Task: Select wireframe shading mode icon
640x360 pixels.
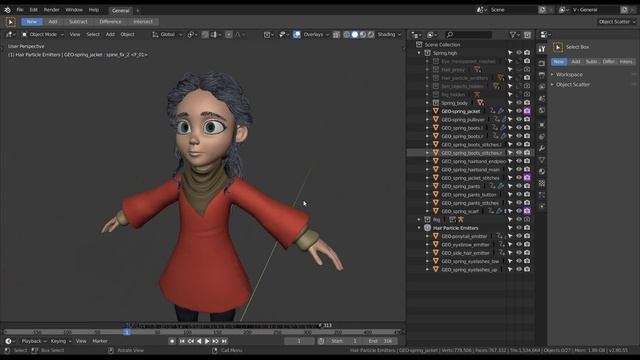Action: pos(347,35)
